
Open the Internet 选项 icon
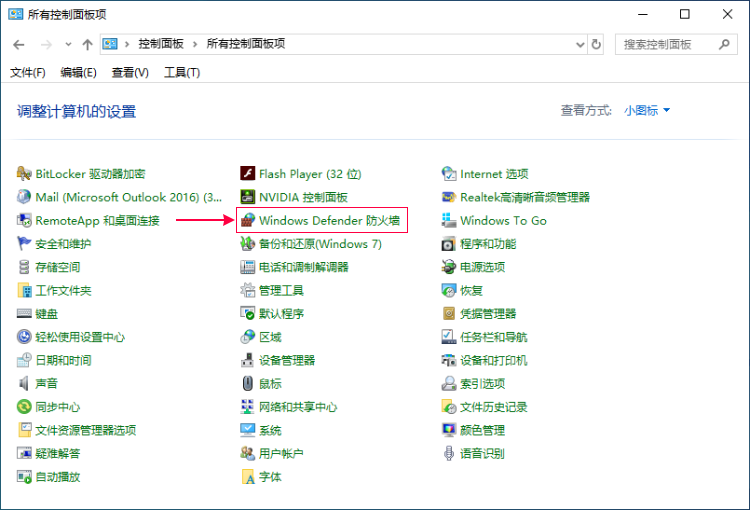tap(449, 174)
